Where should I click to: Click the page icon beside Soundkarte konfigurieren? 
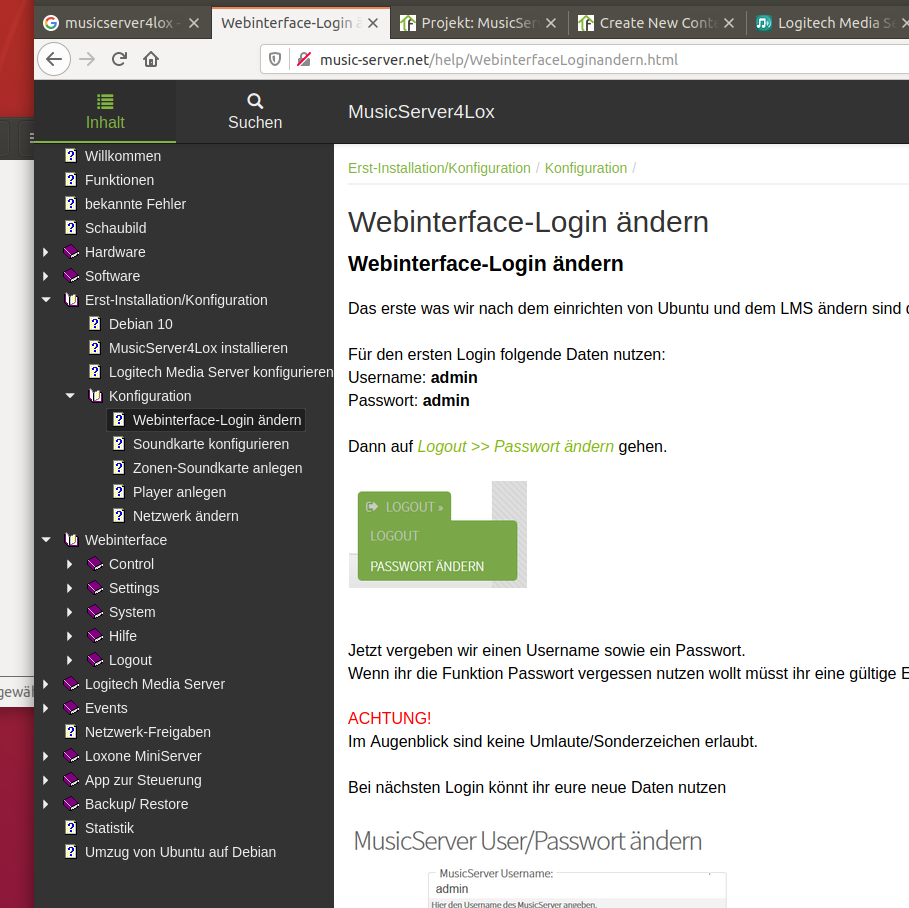(x=119, y=444)
